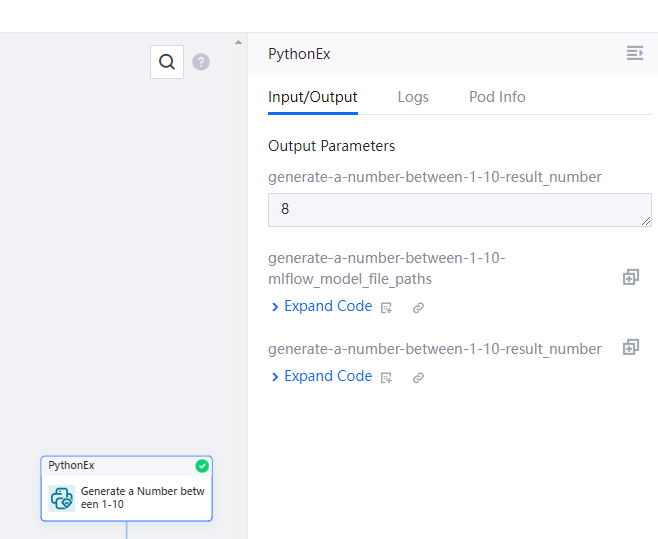The image size is (658, 539).
Task: Open the question mark help icon
Action: tap(201, 62)
